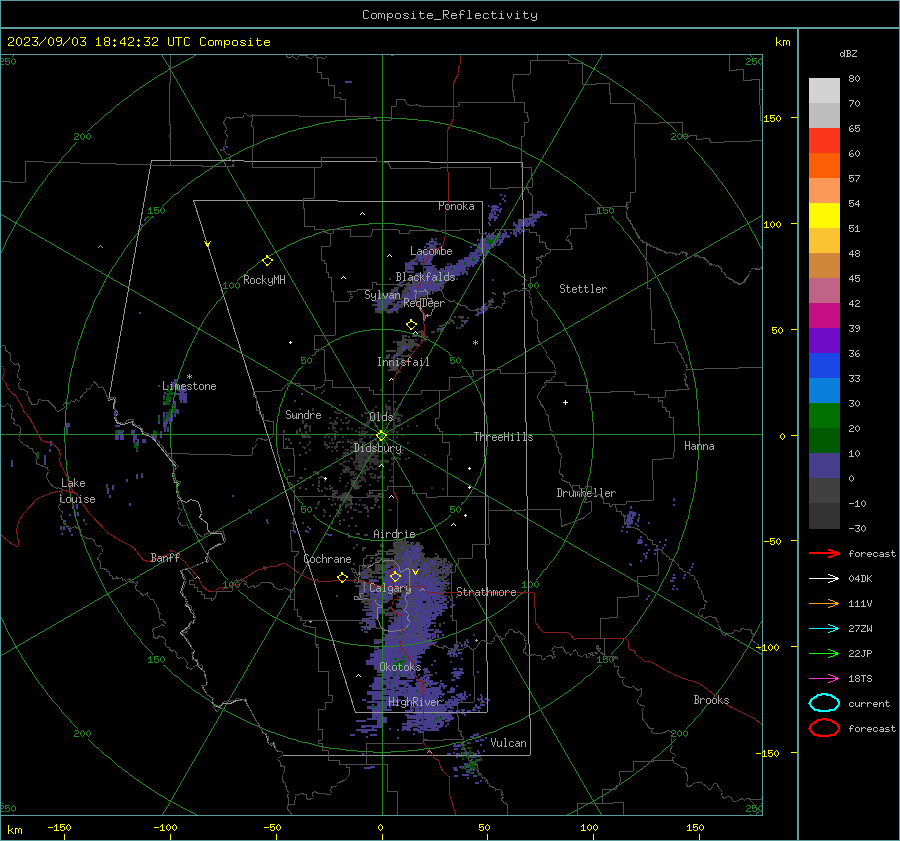The height and width of the screenshot is (841, 900).
Task: Click the red forecast arrow icon
Action: click(x=824, y=553)
